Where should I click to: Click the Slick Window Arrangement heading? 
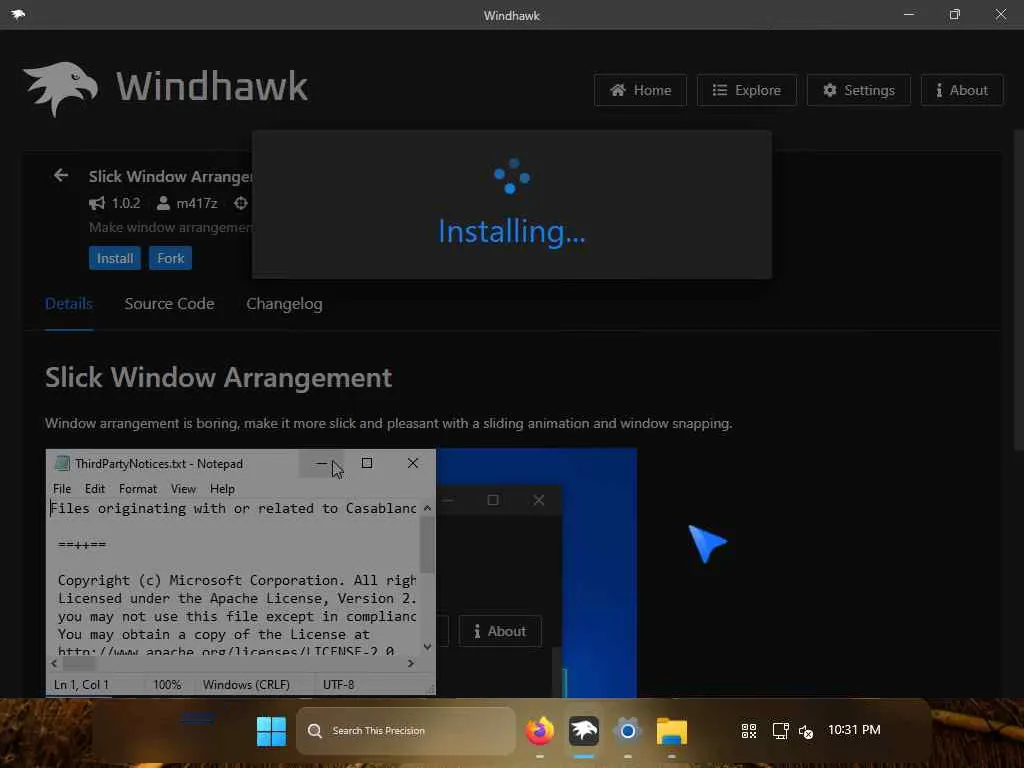tap(219, 377)
